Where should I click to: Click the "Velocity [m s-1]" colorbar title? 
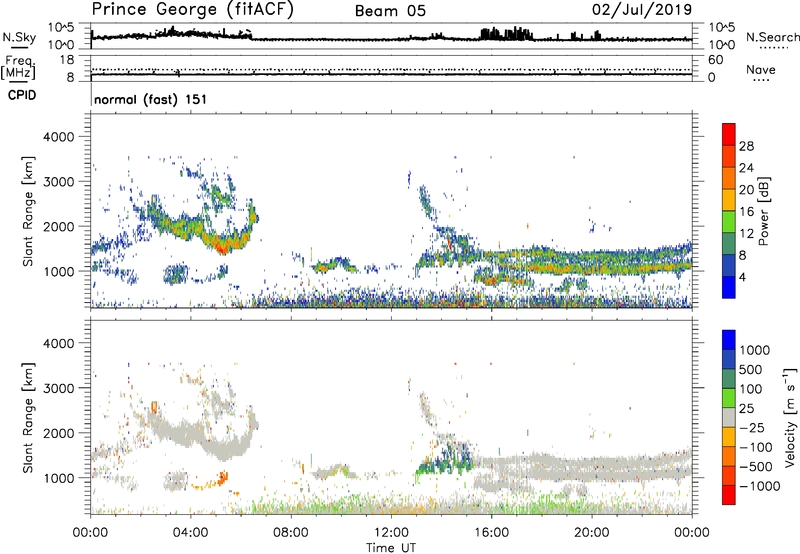pyautogui.click(x=790, y=417)
